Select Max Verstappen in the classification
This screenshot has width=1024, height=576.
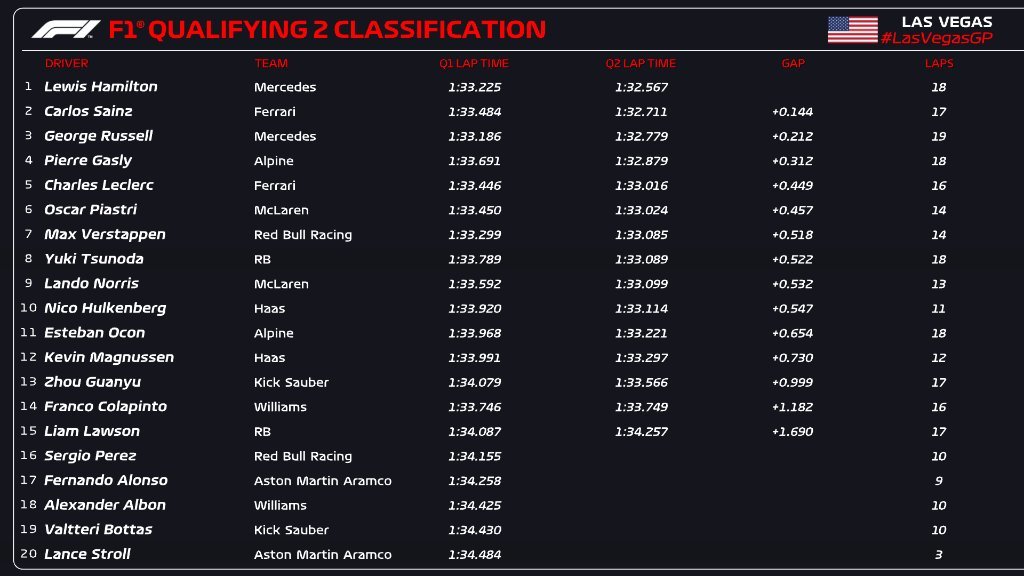(105, 234)
